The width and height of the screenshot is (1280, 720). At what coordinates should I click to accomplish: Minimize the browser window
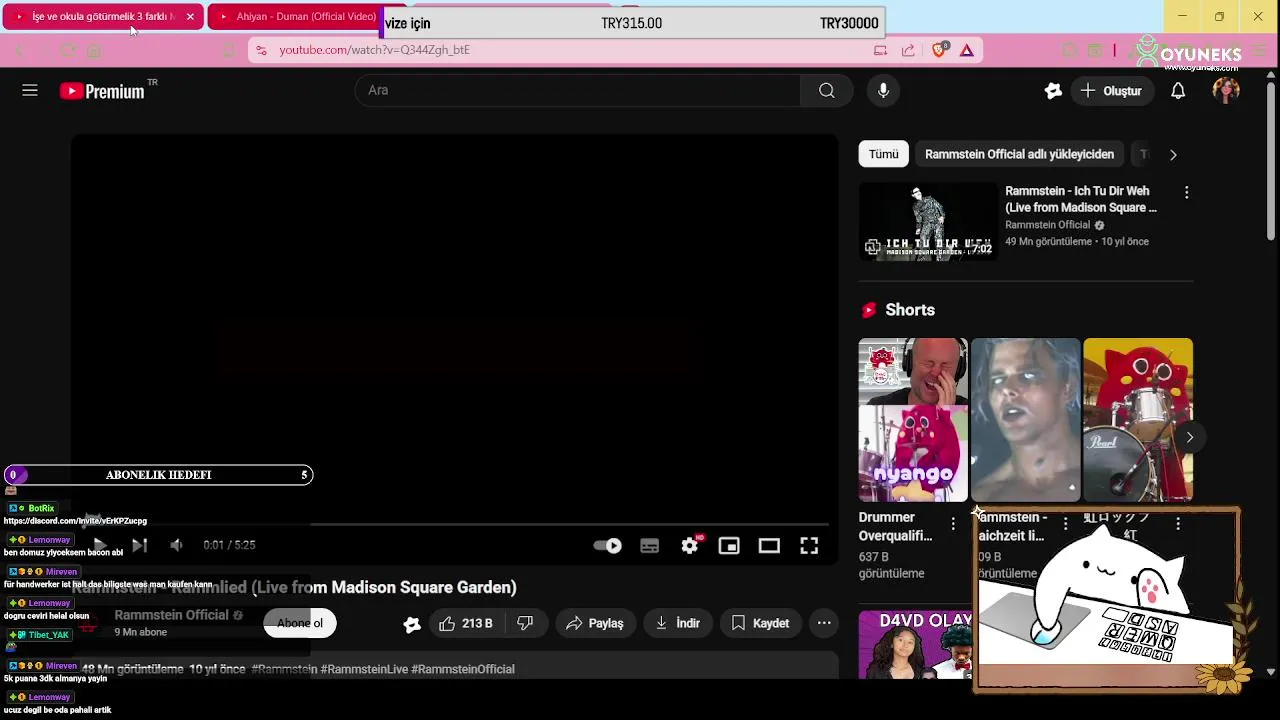[x=1182, y=16]
